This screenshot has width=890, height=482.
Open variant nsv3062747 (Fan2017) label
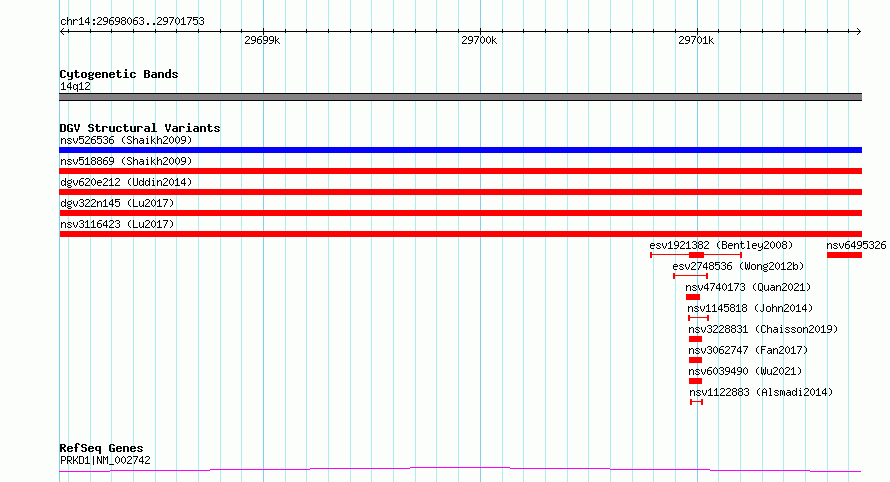748,350
